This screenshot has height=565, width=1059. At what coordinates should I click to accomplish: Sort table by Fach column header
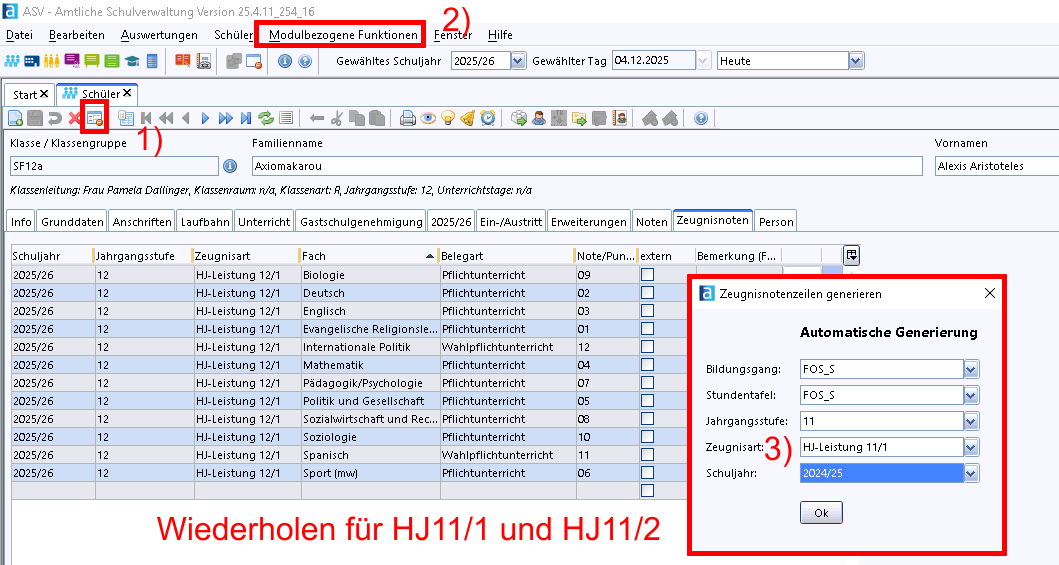[x=366, y=256]
